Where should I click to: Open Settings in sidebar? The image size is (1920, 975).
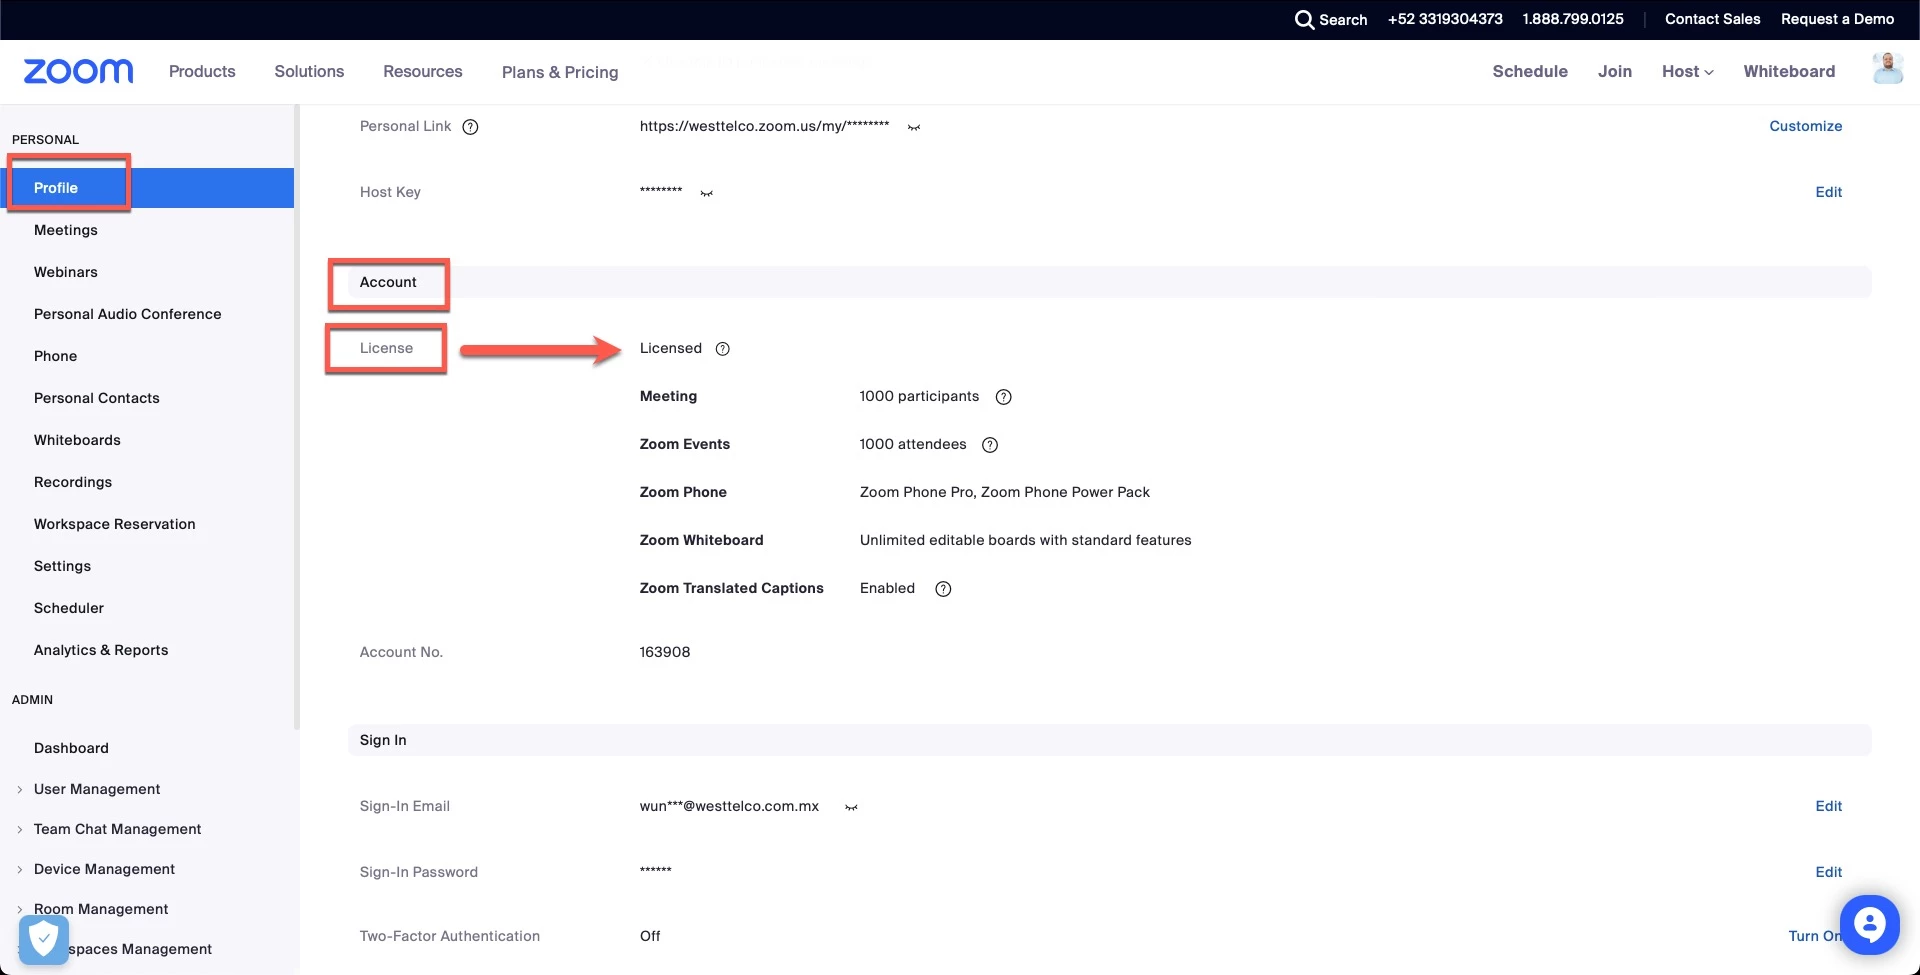click(62, 566)
